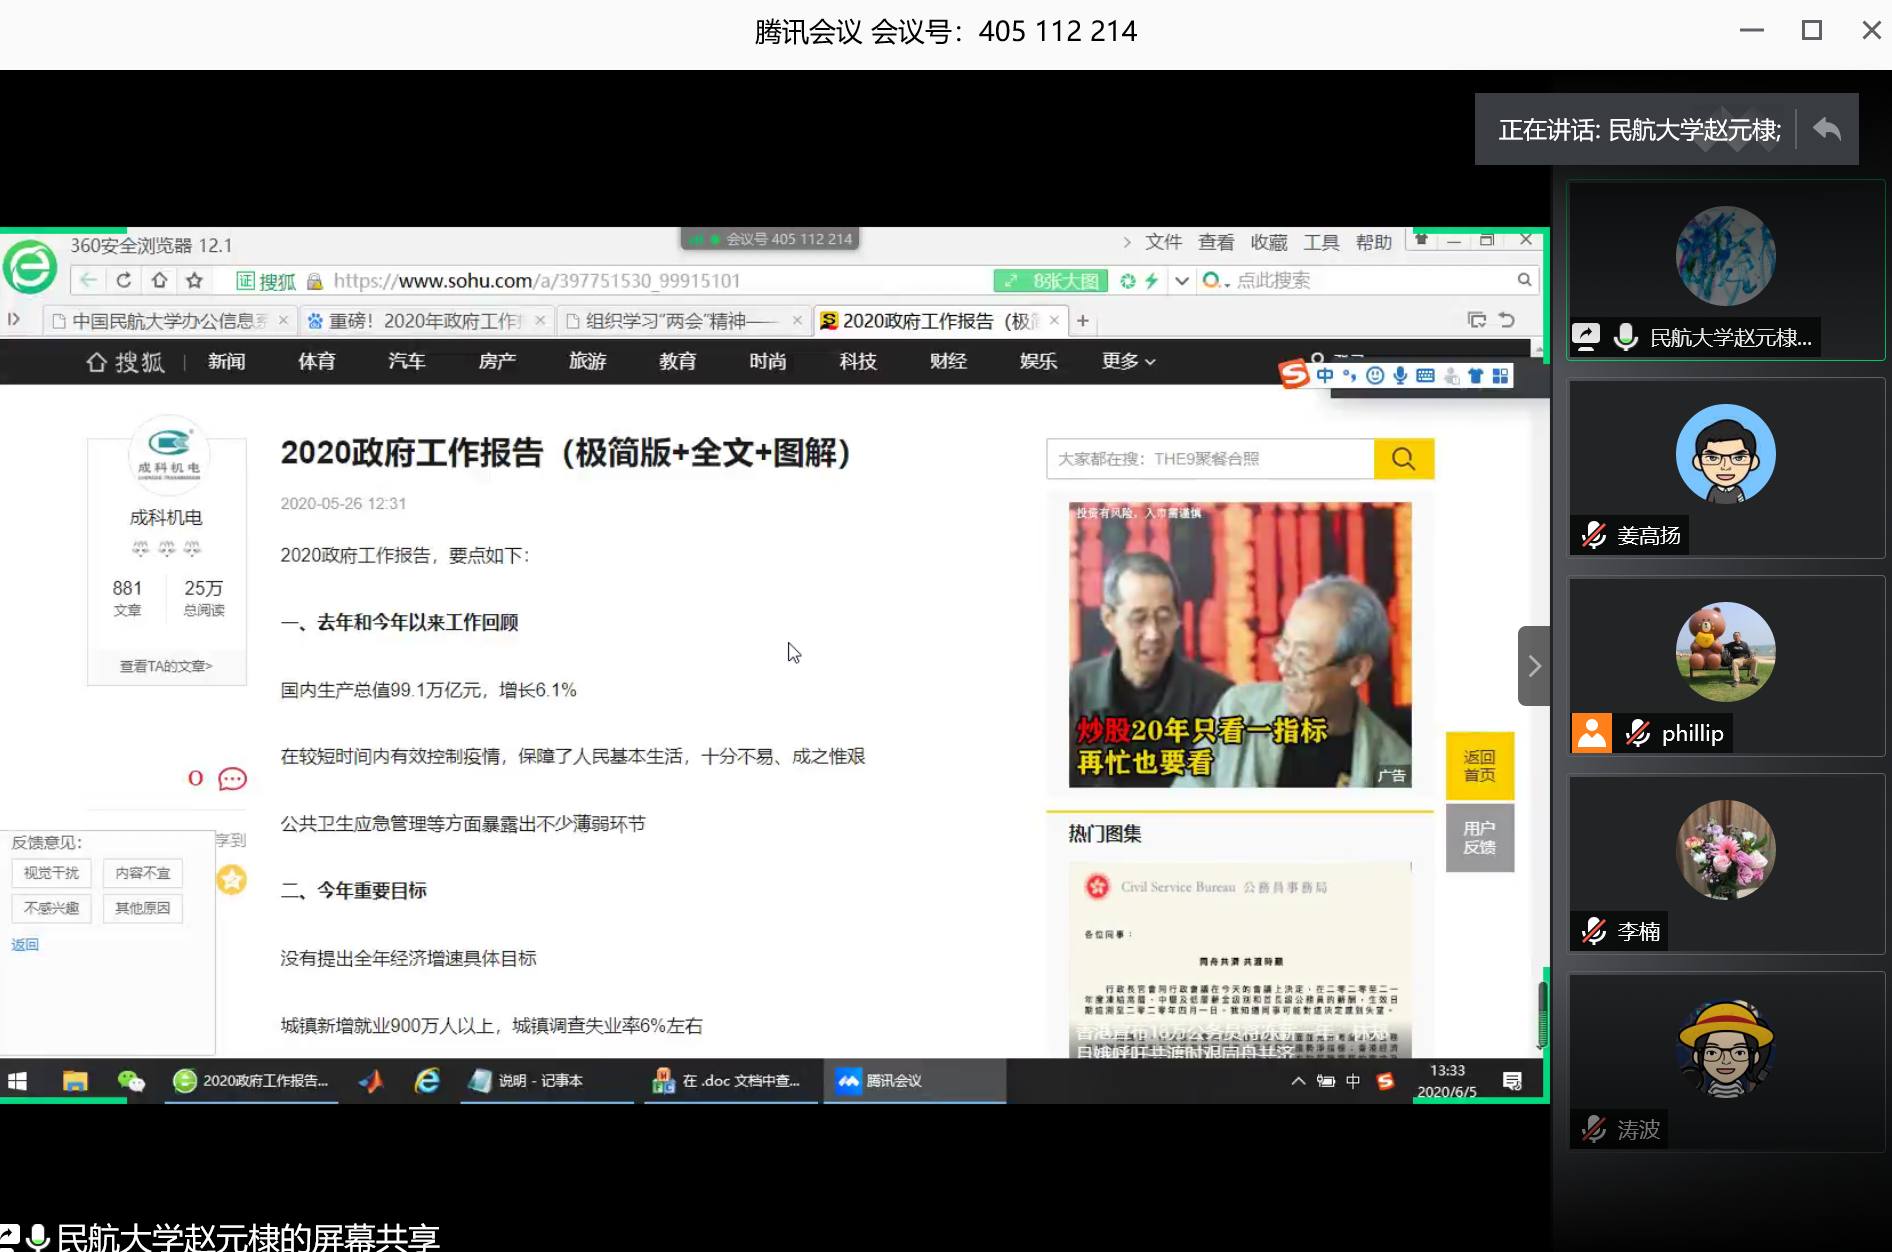The height and width of the screenshot is (1252, 1892).
Task: Click the Sohu search input field
Action: point(1210,459)
